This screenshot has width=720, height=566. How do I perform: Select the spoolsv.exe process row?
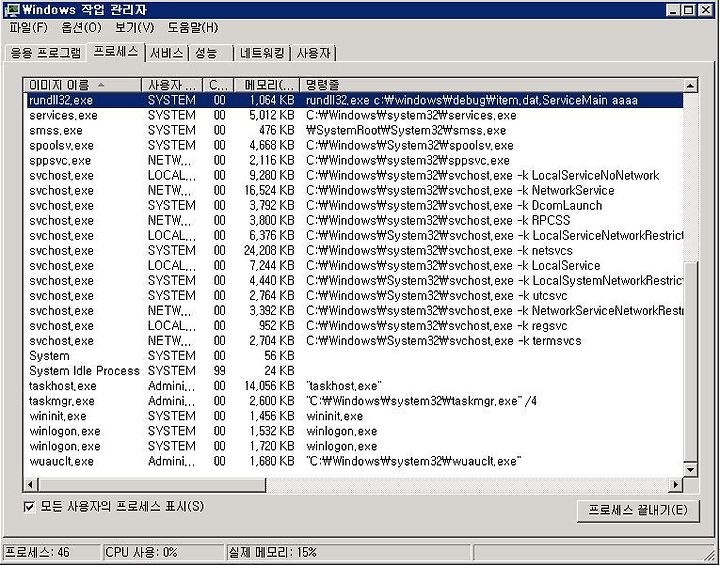[x=354, y=146]
